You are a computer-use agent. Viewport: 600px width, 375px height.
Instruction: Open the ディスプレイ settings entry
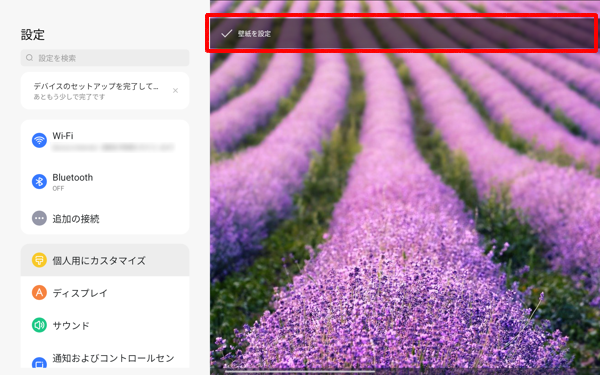(x=105, y=293)
